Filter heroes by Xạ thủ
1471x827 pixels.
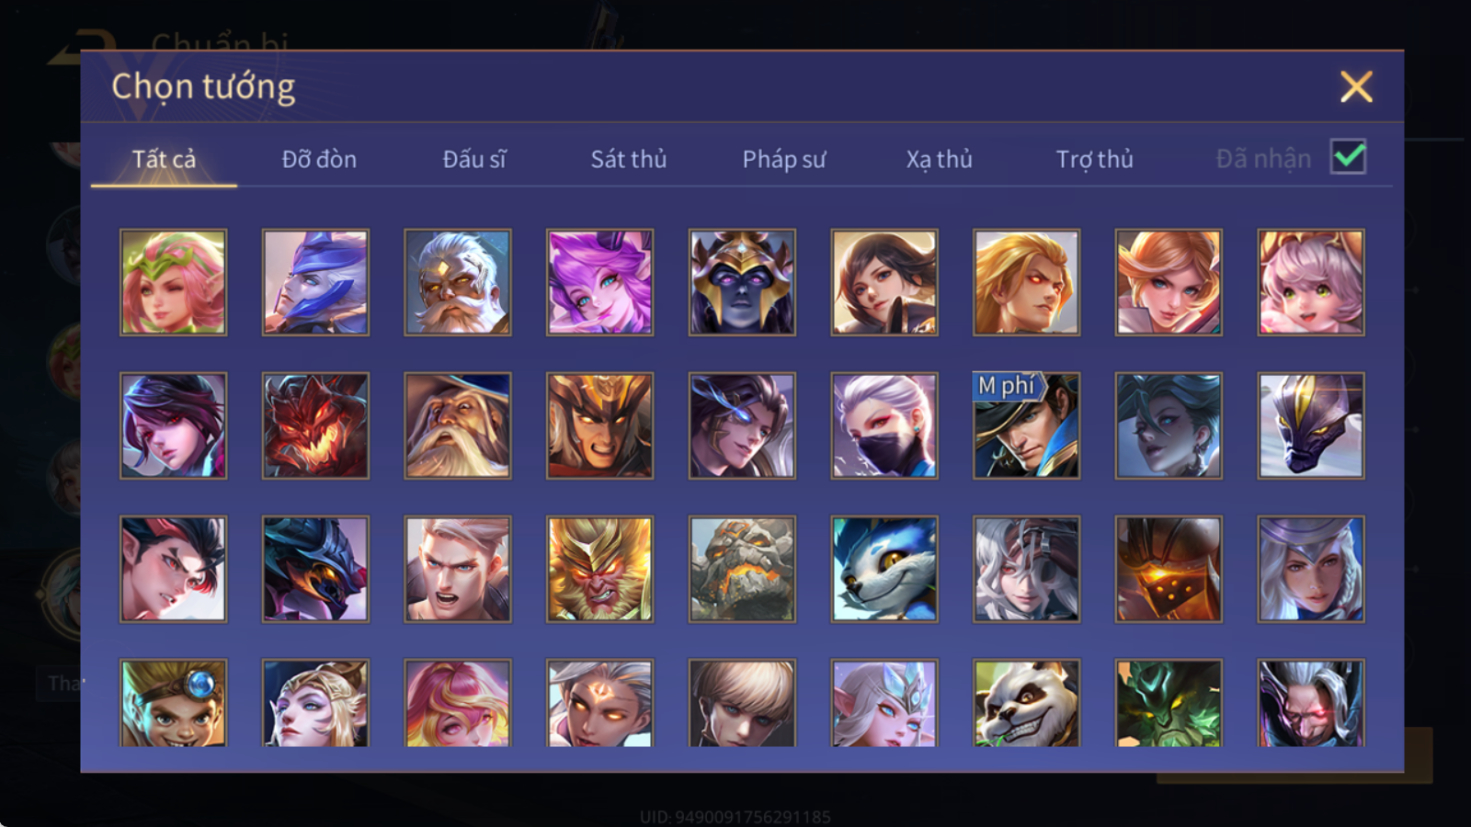(939, 159)
